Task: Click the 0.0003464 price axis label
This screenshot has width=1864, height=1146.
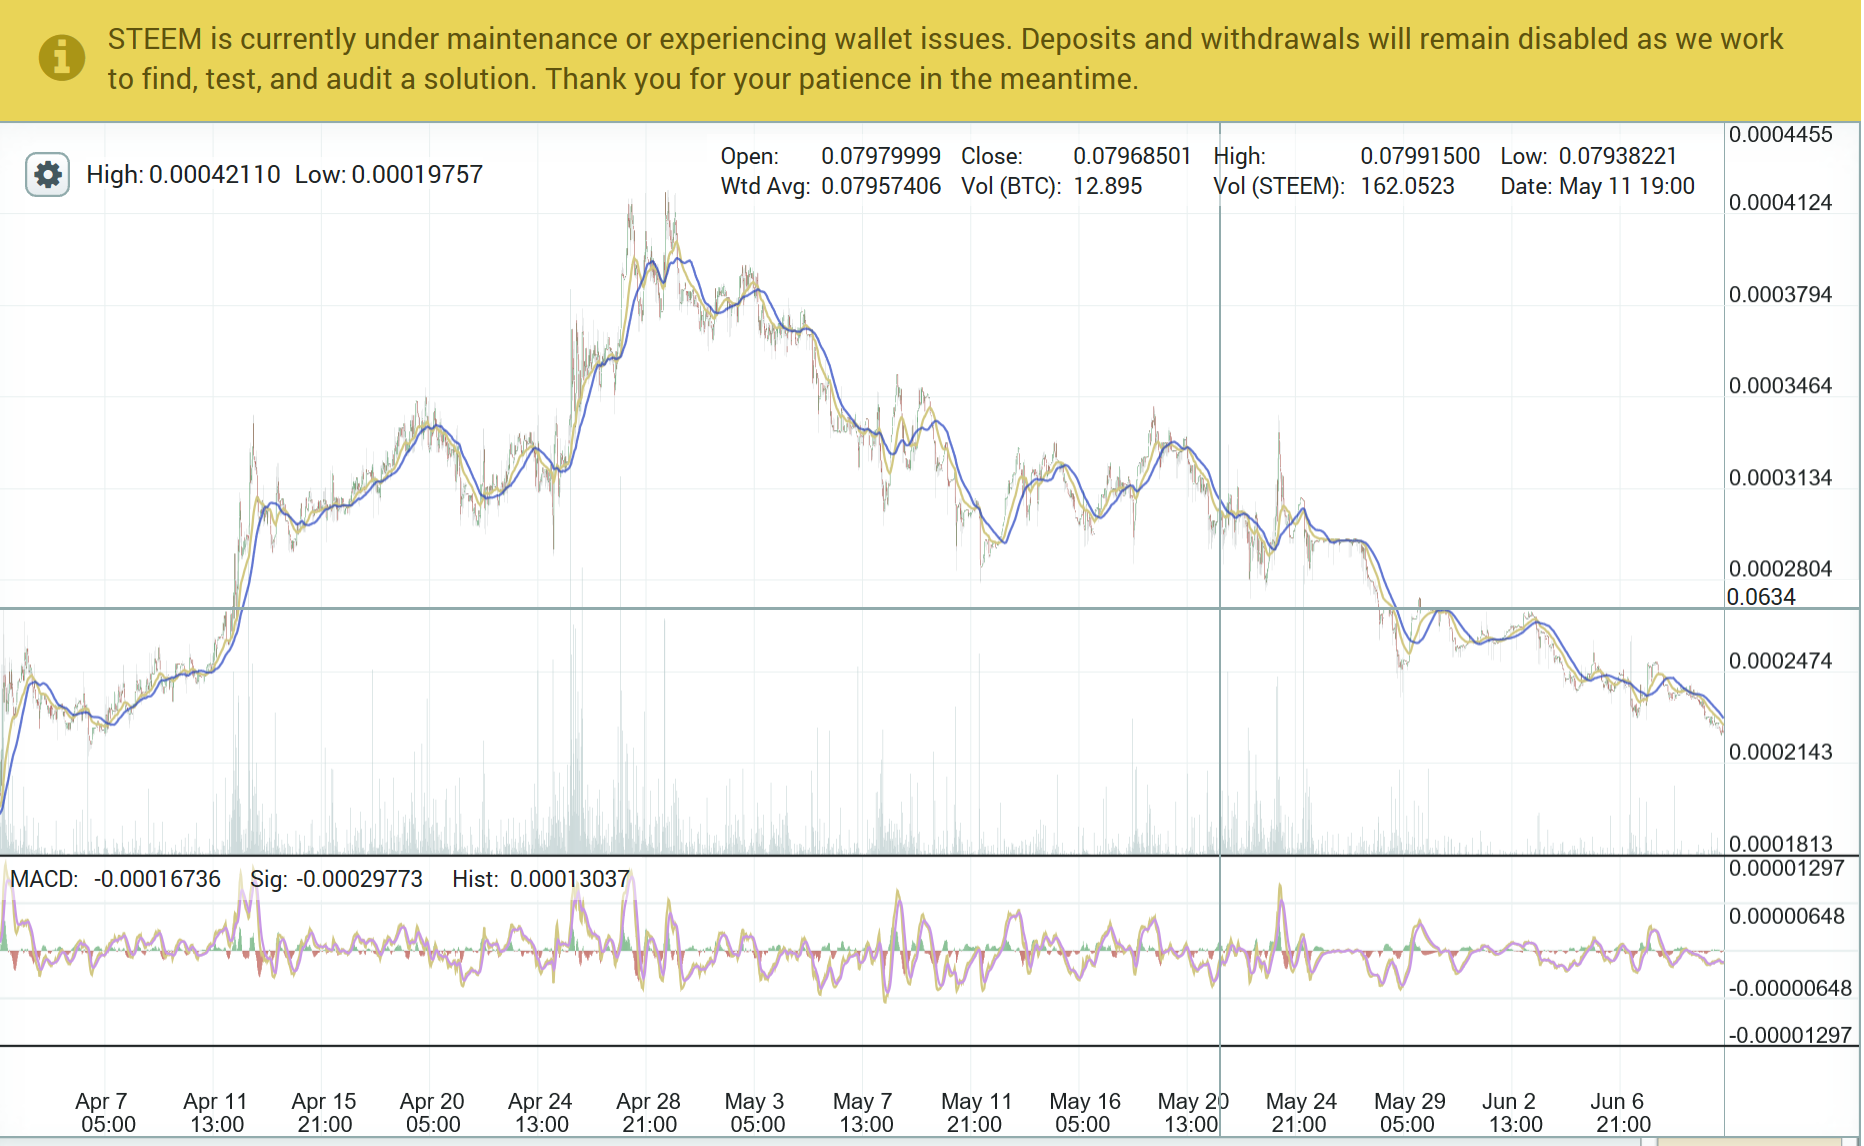Action: (1781, 386)
